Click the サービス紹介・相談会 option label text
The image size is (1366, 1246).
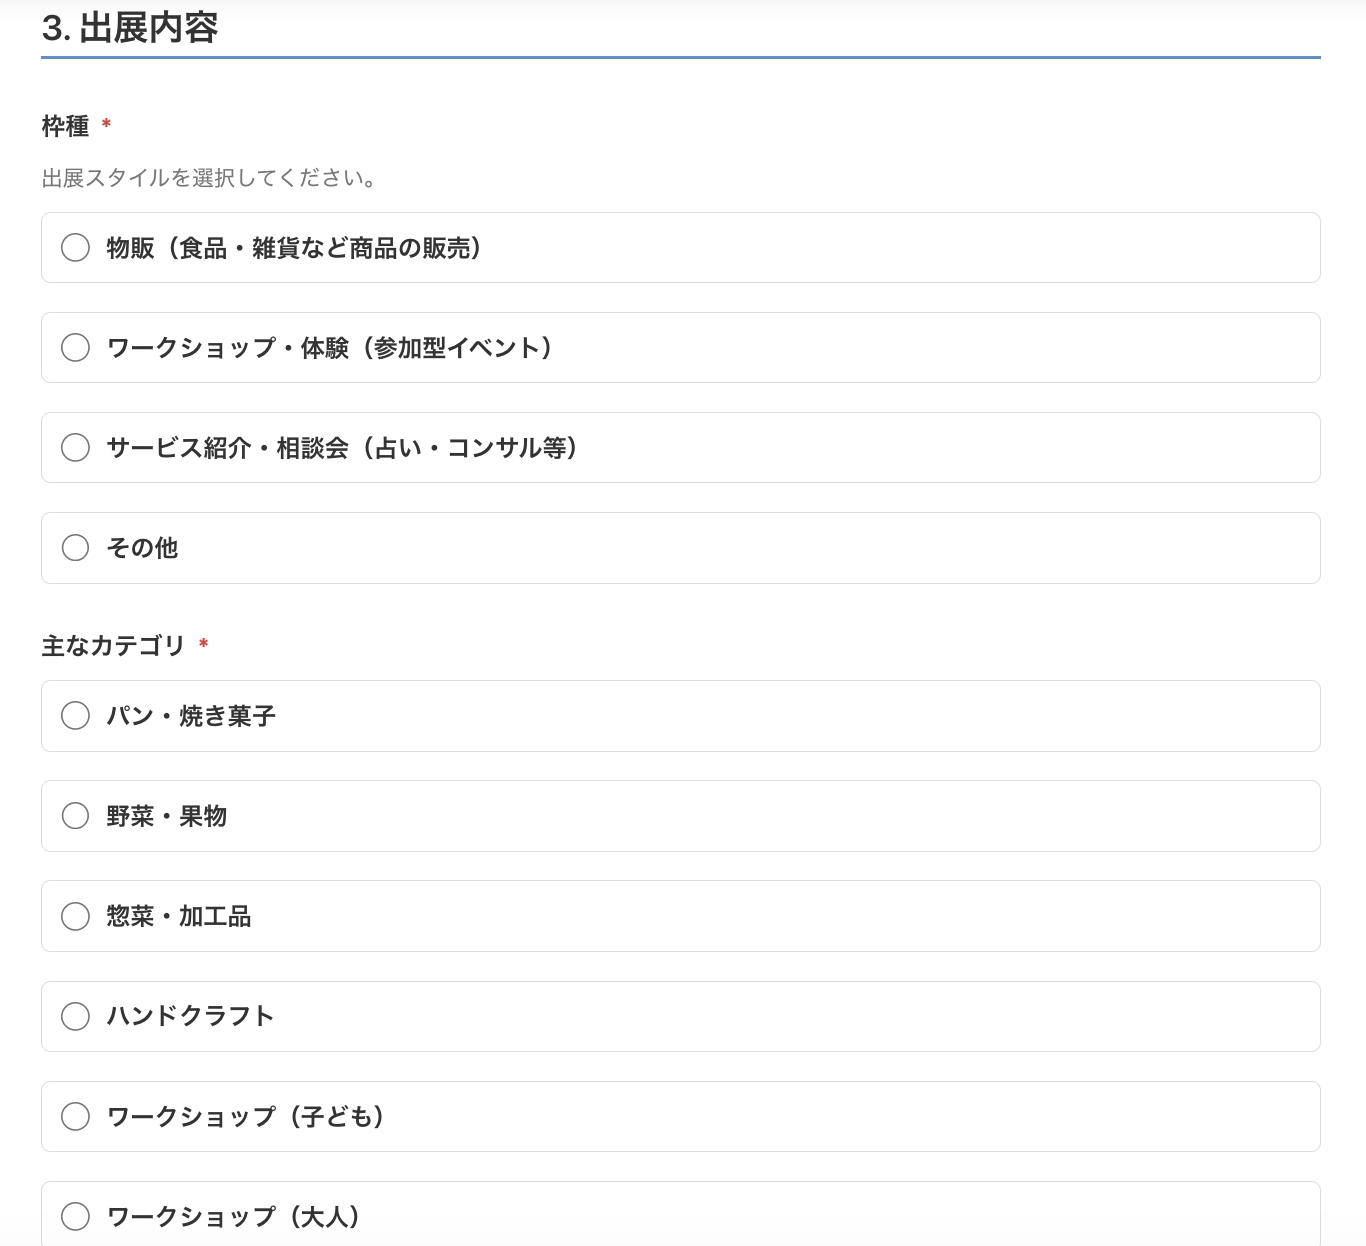[x=342, y=448]
